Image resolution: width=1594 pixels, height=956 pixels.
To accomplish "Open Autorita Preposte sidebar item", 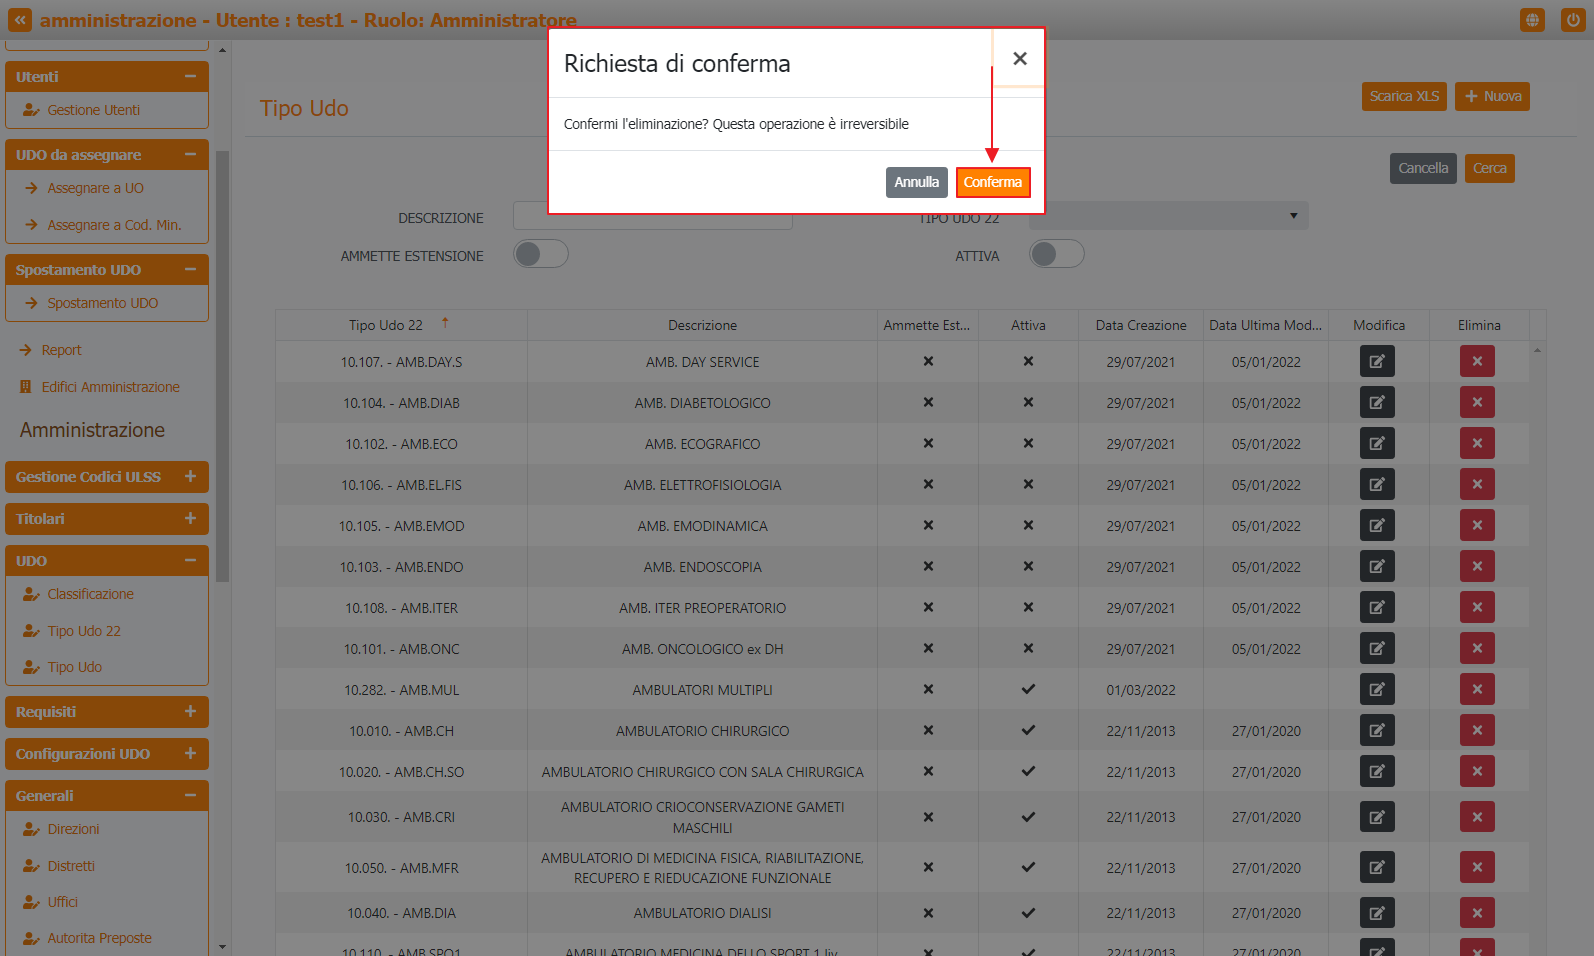I will click(x=99, y=938).
